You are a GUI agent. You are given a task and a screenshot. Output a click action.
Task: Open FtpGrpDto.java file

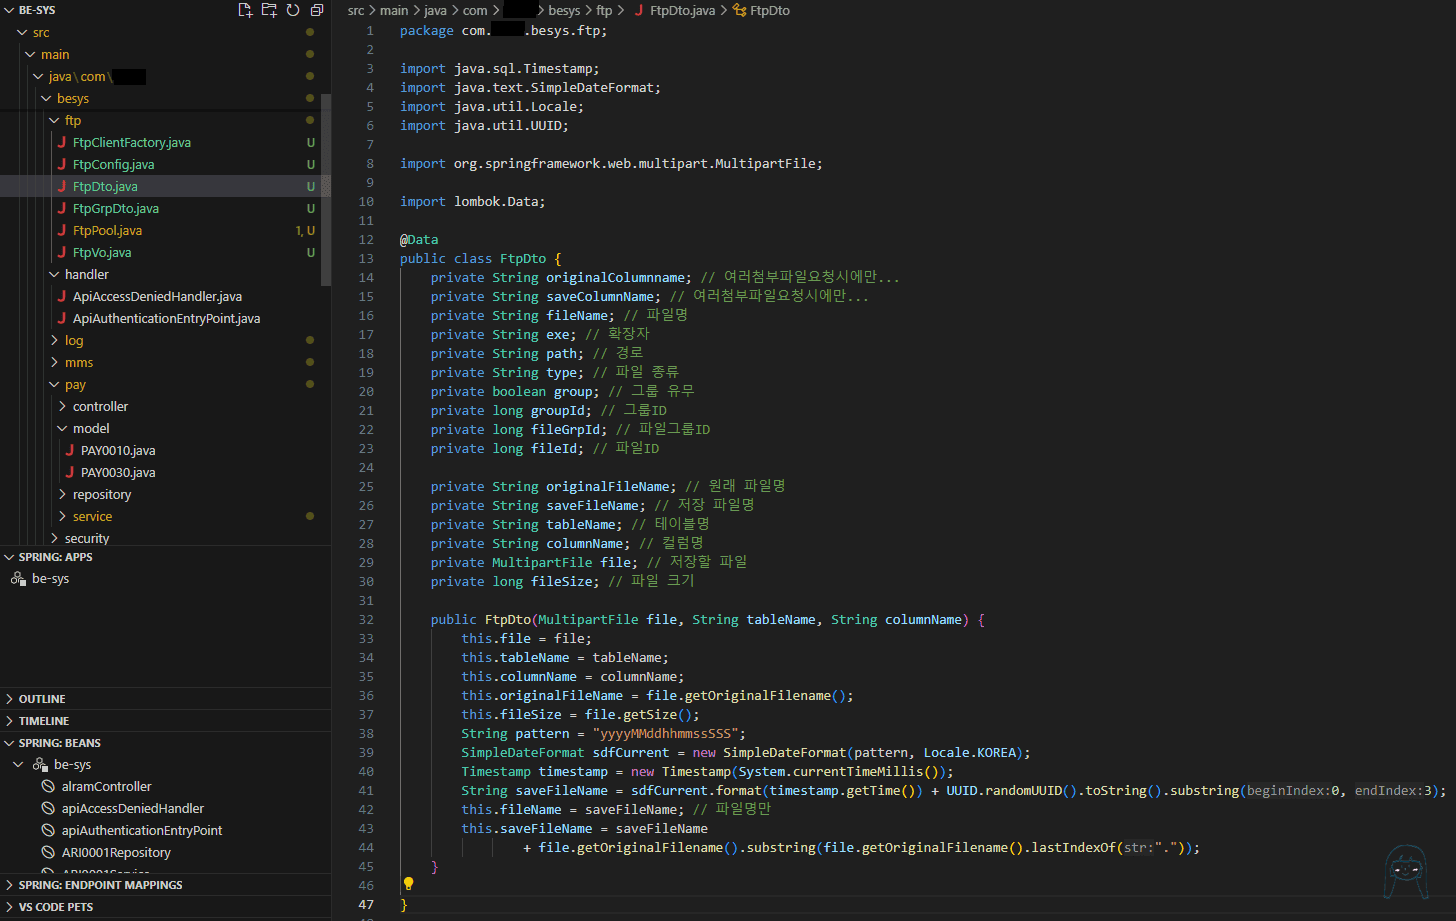pyautogui.click(x=116, y=209)
